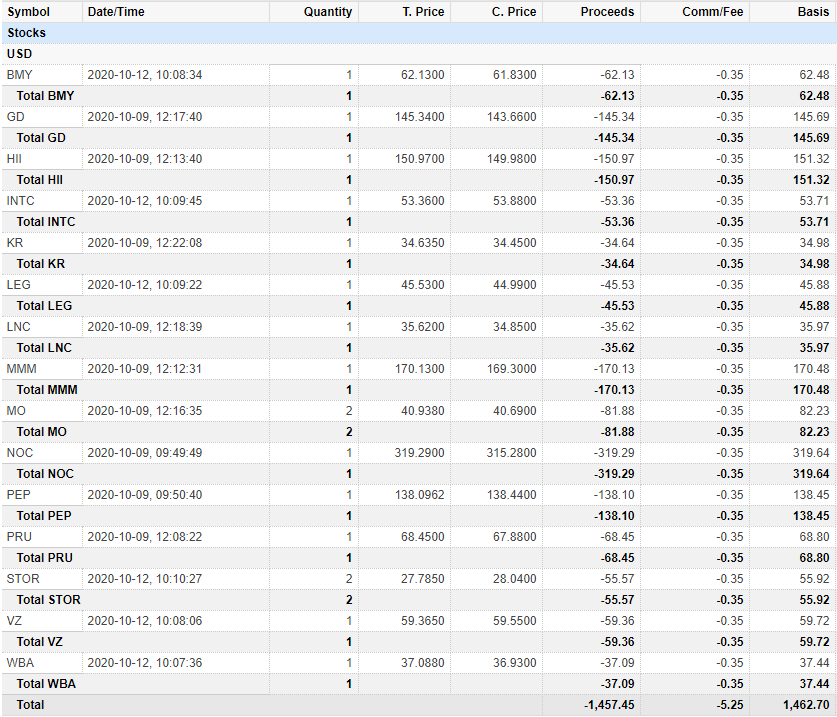Select the Total LNC label
Screen dimensions: 837x717
coord(44,348)
